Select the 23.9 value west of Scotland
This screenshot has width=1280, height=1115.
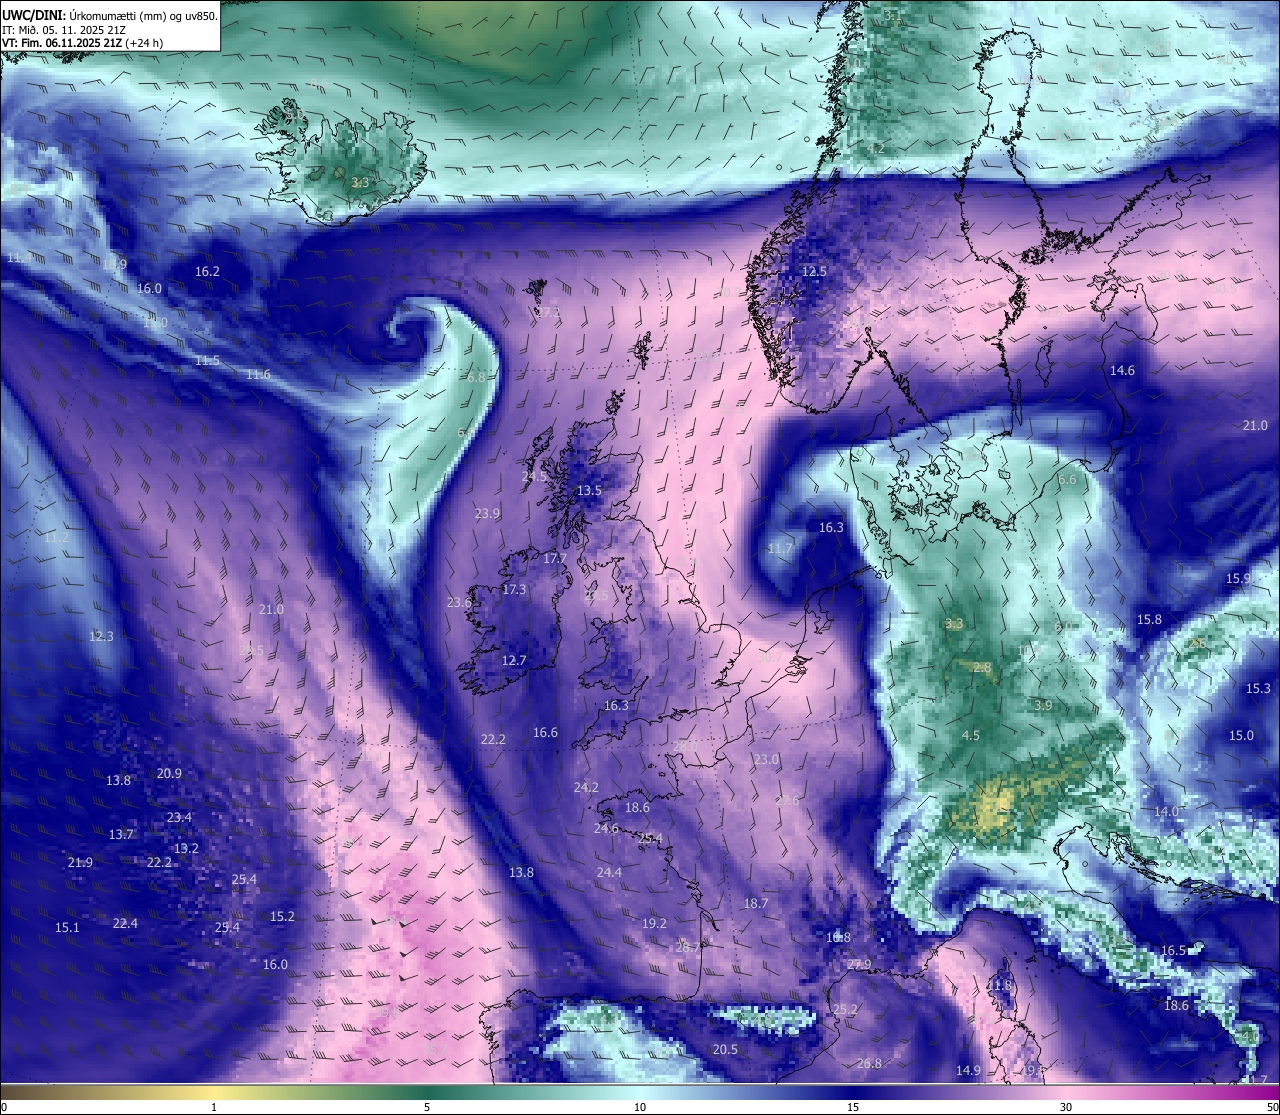[x=487, y=514]
